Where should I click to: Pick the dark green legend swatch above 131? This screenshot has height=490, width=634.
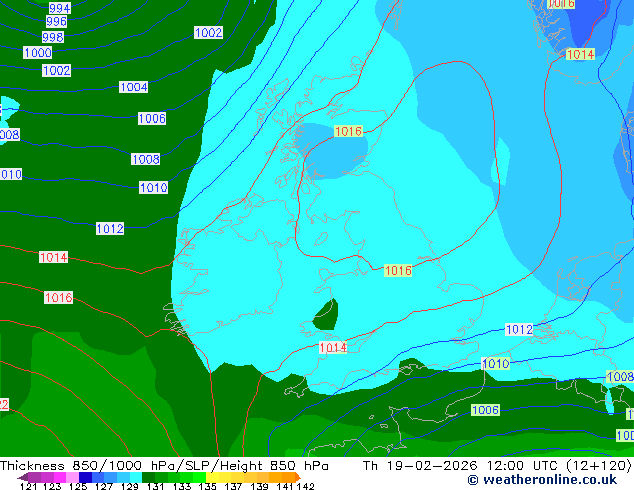click(x=149, y=477)
